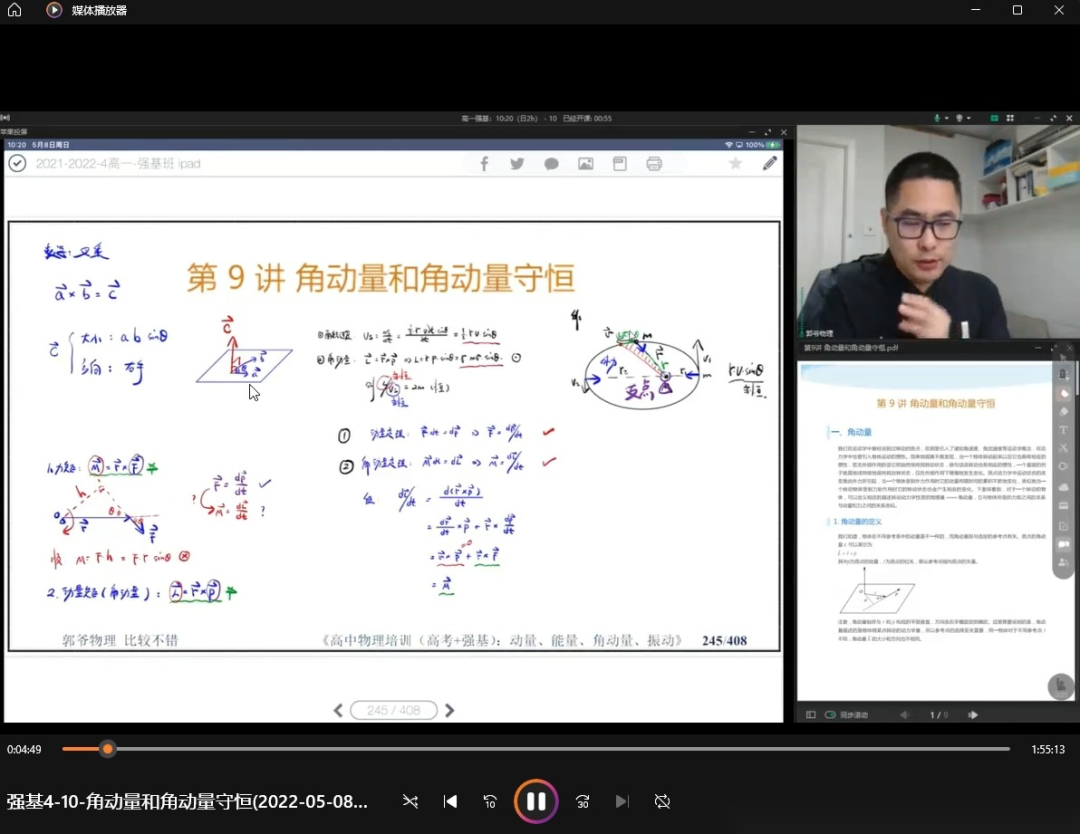Click the Facebook share icon
The image size is (1080, 834).
coord(484,164)
